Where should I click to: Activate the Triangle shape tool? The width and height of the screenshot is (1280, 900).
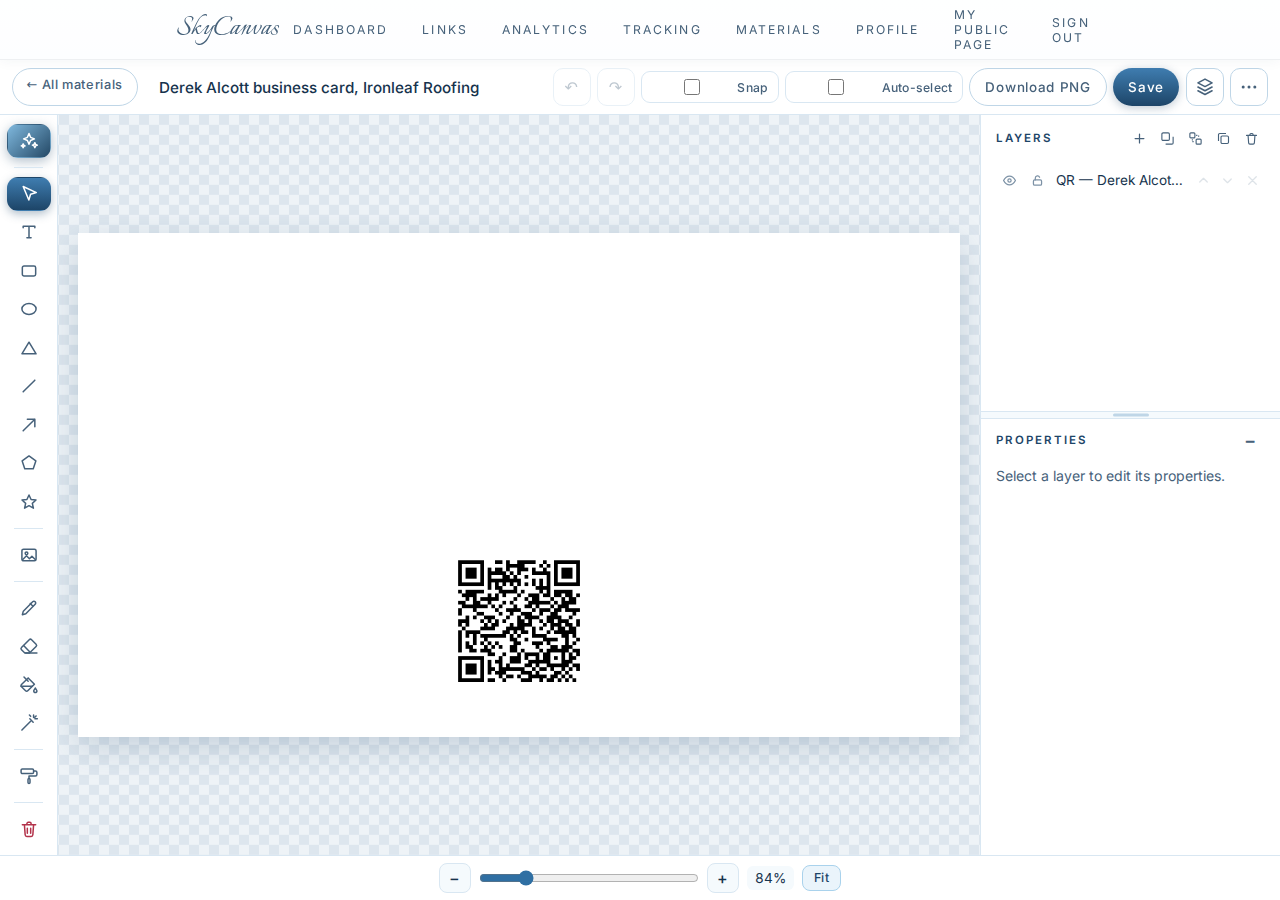tap(29, 348)
